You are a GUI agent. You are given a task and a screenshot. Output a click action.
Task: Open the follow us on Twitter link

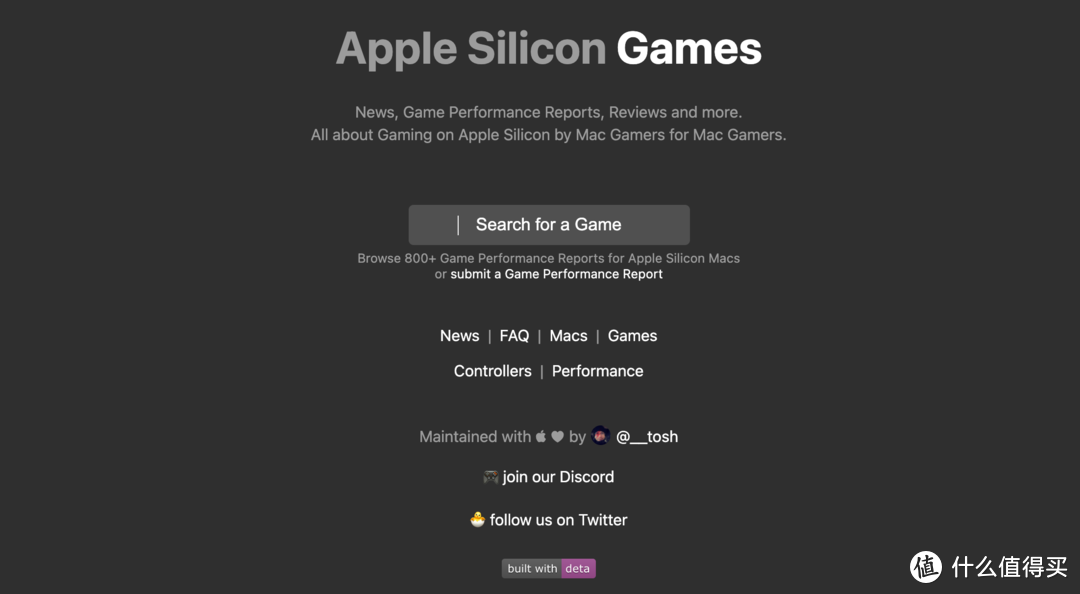[x=560, y=520]
